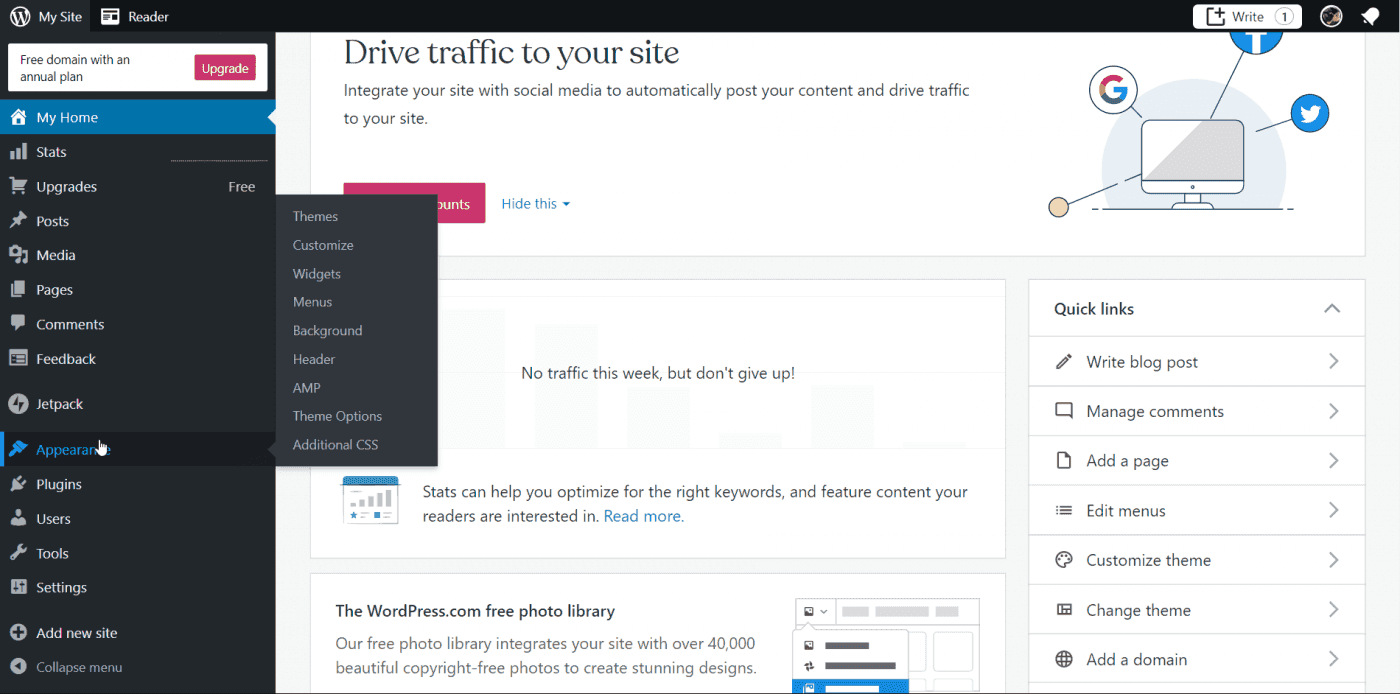Screen dimensions: 1400x694
Task: Click the Add new site plus icon
Action: (18, 633)
